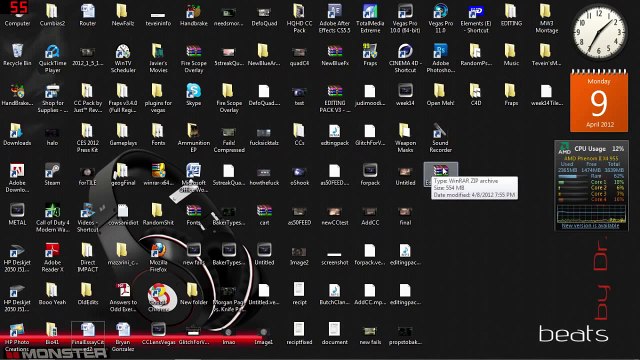This screenshot has width=640, height=360.
Task: Open the C4D folder
Action: [476, 95]
